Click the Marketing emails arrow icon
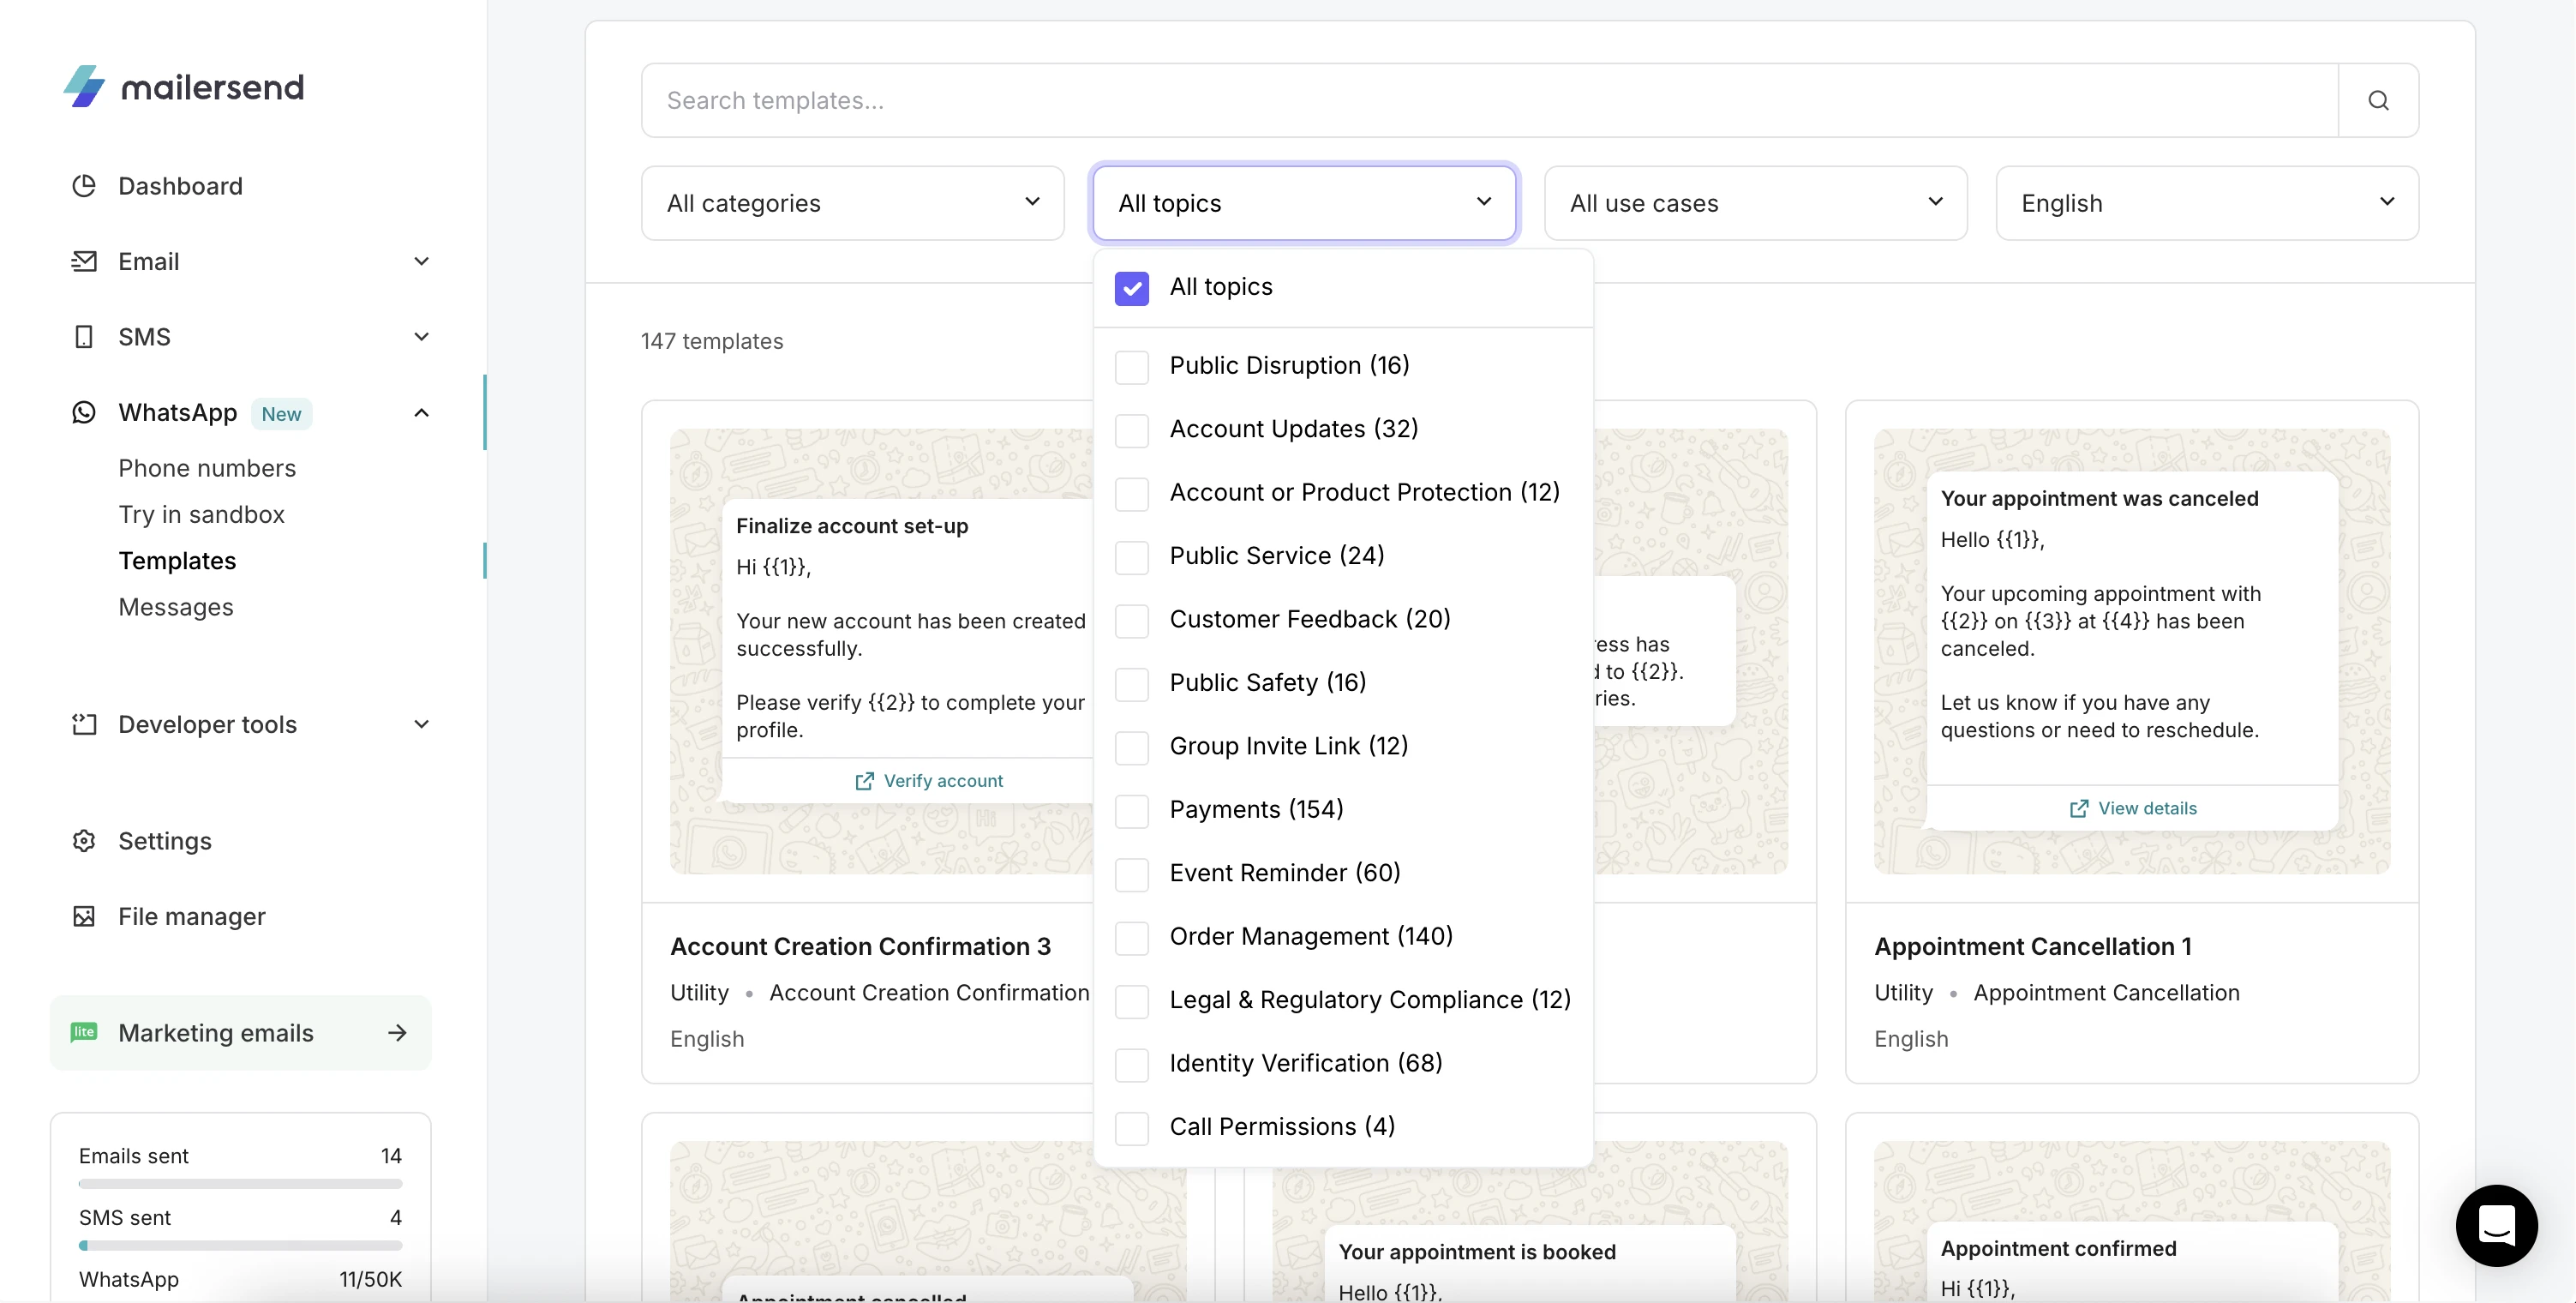This screenshot has width=2576, height=1303. (397, 1032)
